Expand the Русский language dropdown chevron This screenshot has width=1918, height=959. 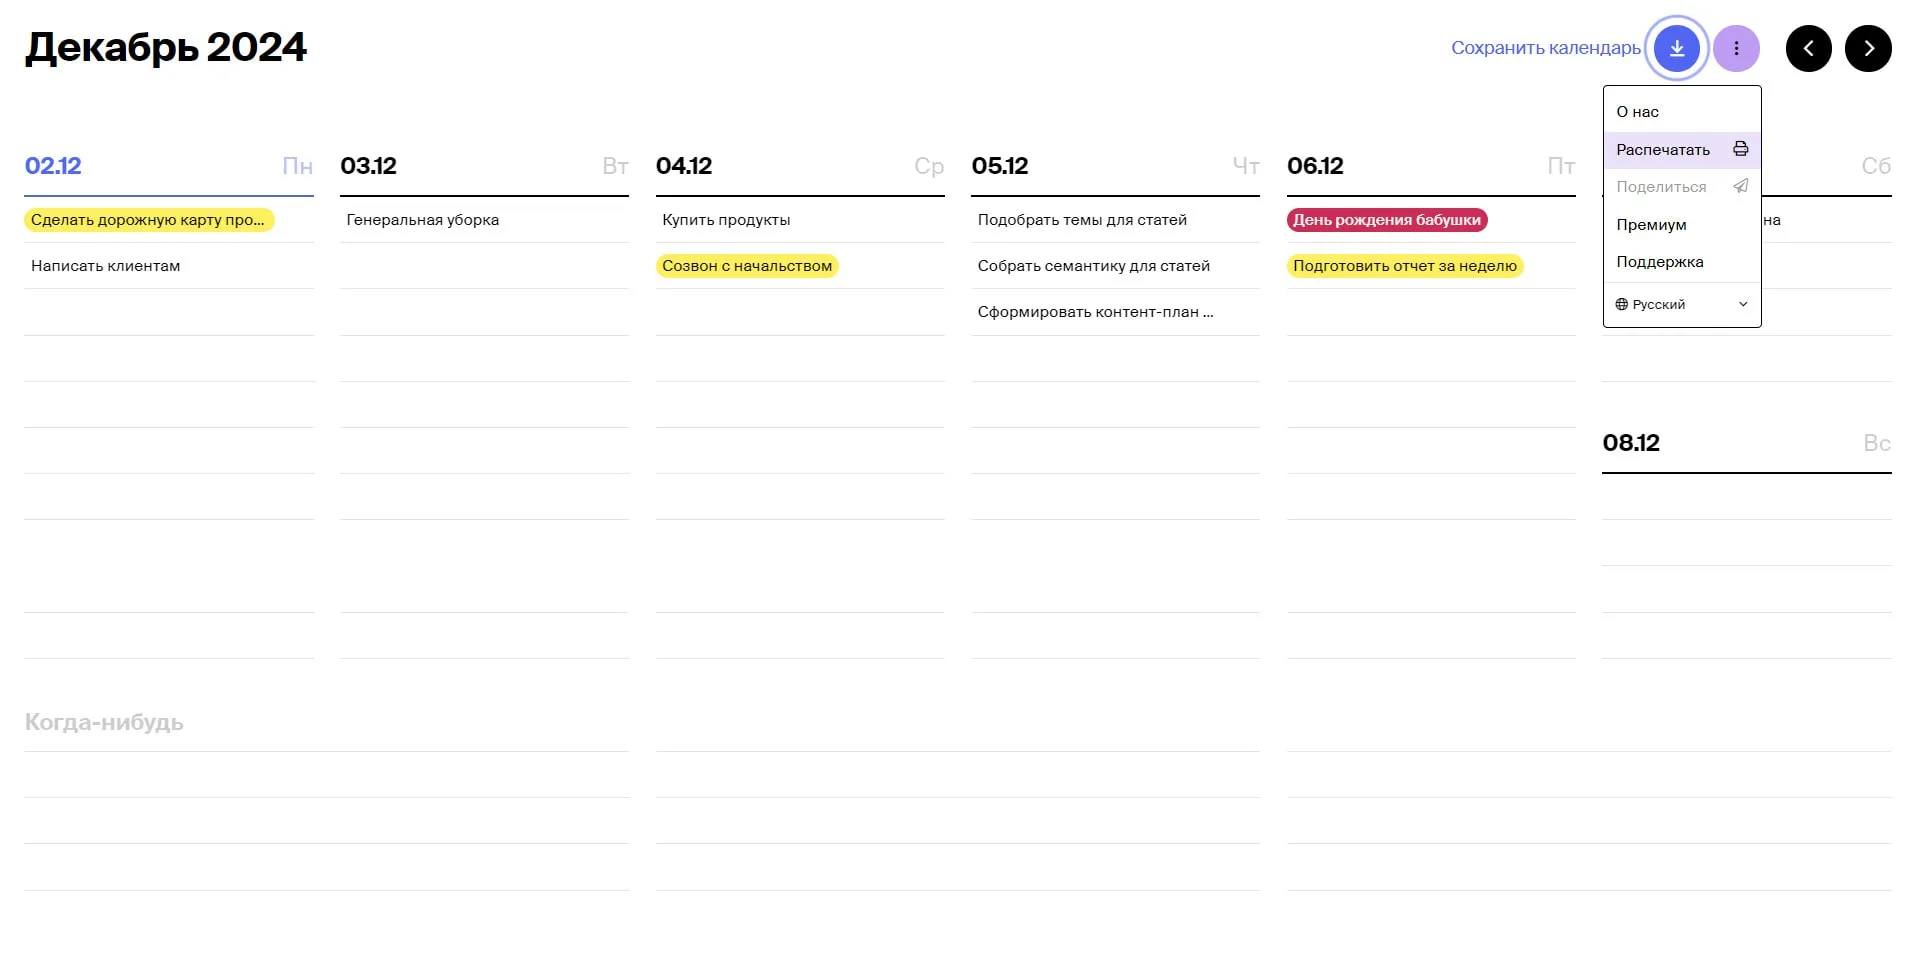(x=1743, y=304)
